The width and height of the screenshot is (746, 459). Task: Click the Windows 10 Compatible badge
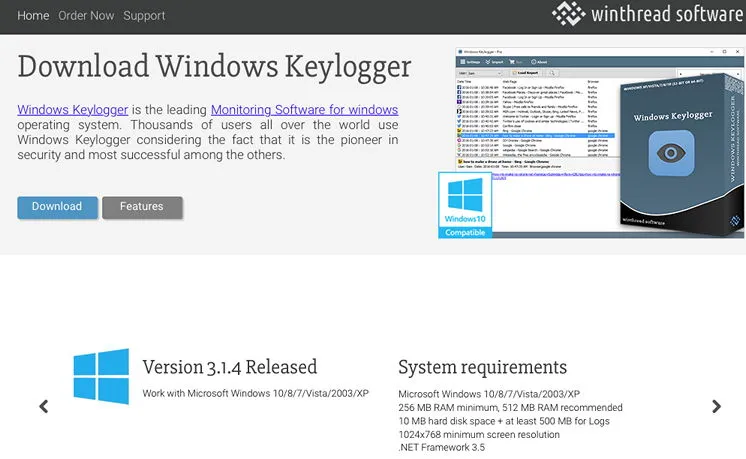465,205
